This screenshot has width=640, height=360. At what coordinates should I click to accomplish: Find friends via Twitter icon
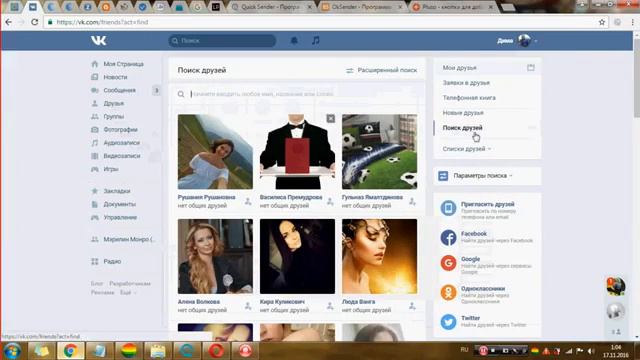(x=448, y=322)
